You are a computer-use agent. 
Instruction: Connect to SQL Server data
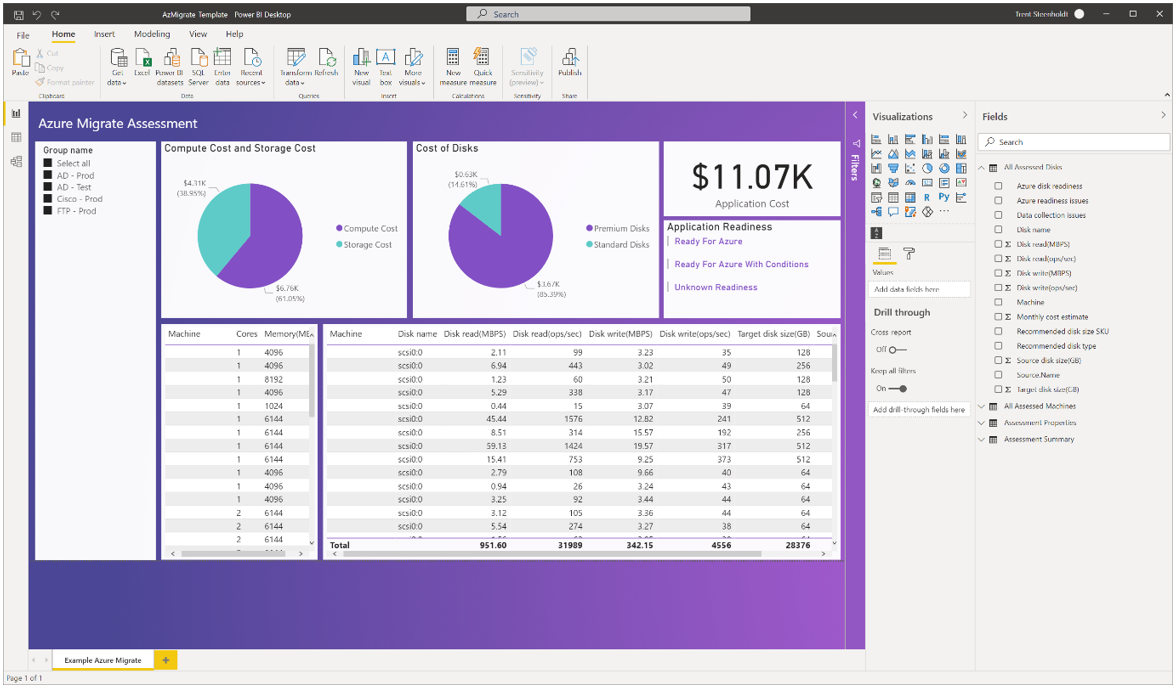coord(198,66)
